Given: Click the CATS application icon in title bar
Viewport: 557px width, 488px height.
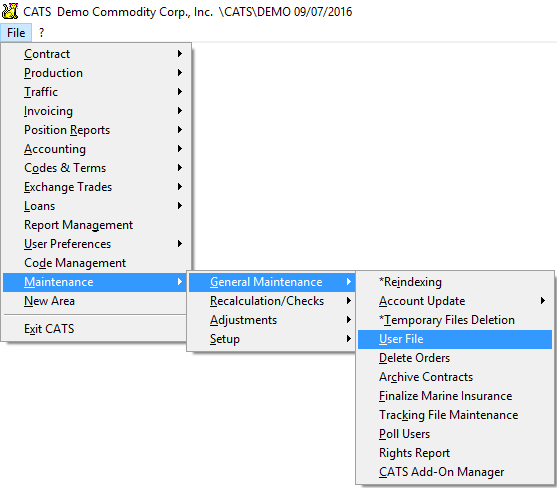Looking at the screenshot, I should pyautogui.click(x=10, y=11).
